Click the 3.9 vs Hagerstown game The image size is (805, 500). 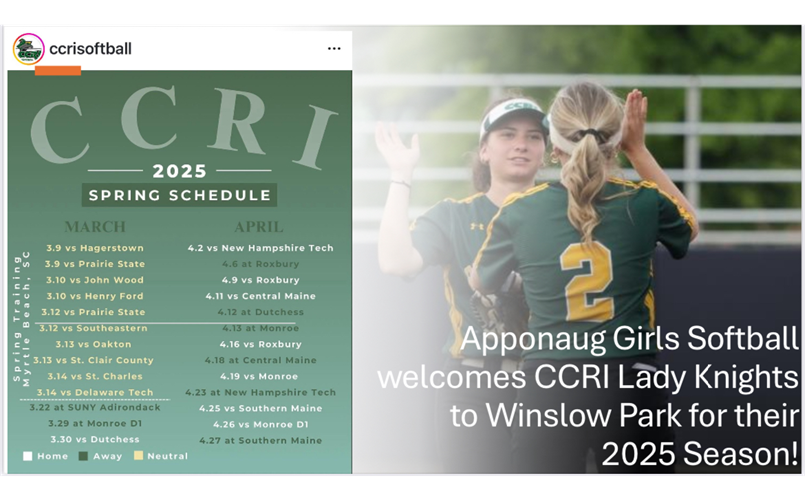(94, 248)
